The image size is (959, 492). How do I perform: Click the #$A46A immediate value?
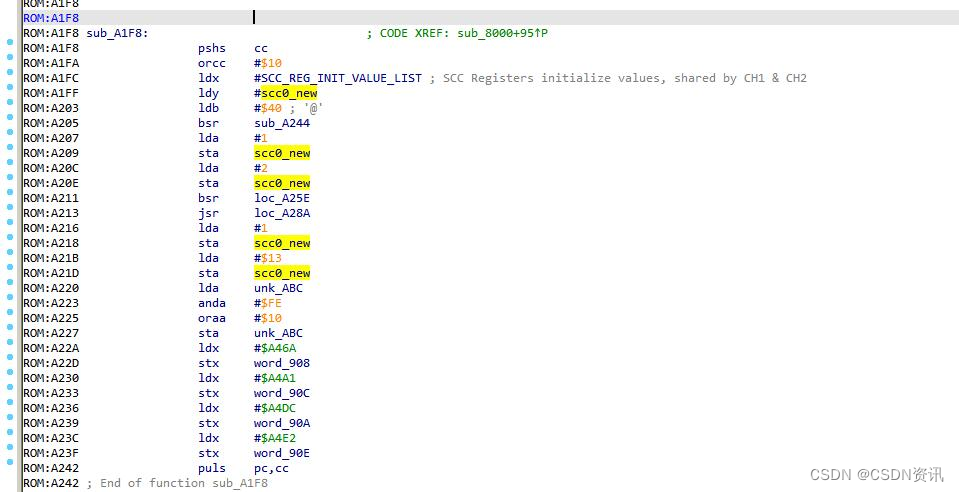275,348
